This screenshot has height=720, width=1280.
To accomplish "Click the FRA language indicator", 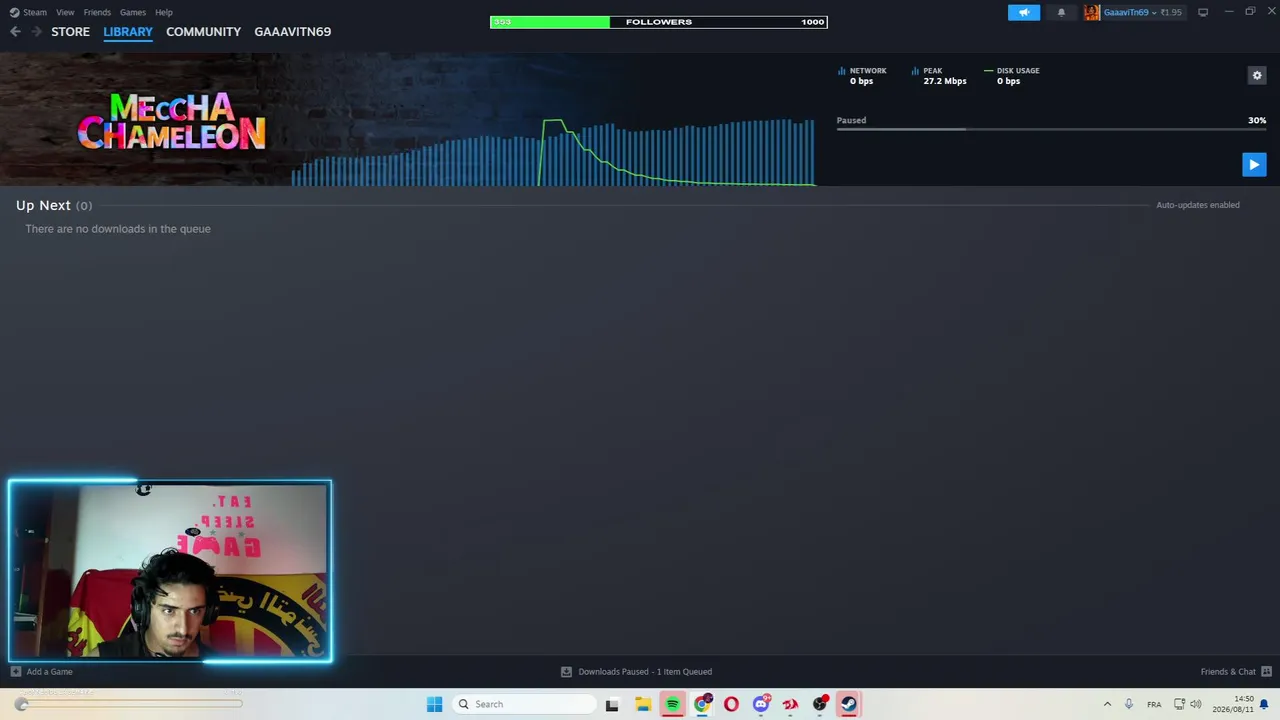I will point(1154,704).
